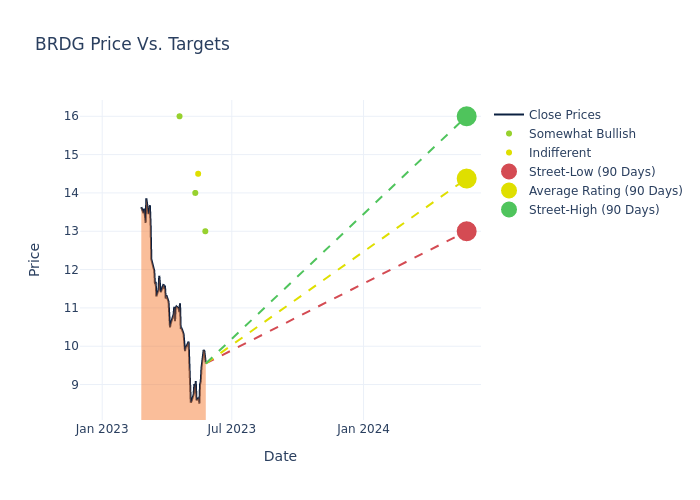Screen dimensions: 700x500
Task: Click the large red Street-Low marker on chart
Action: [x=466, y=231]
